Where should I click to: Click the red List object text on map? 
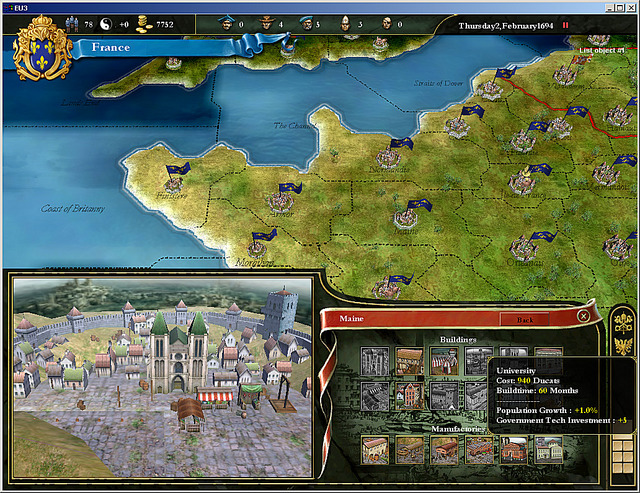[x=601, y=49]
